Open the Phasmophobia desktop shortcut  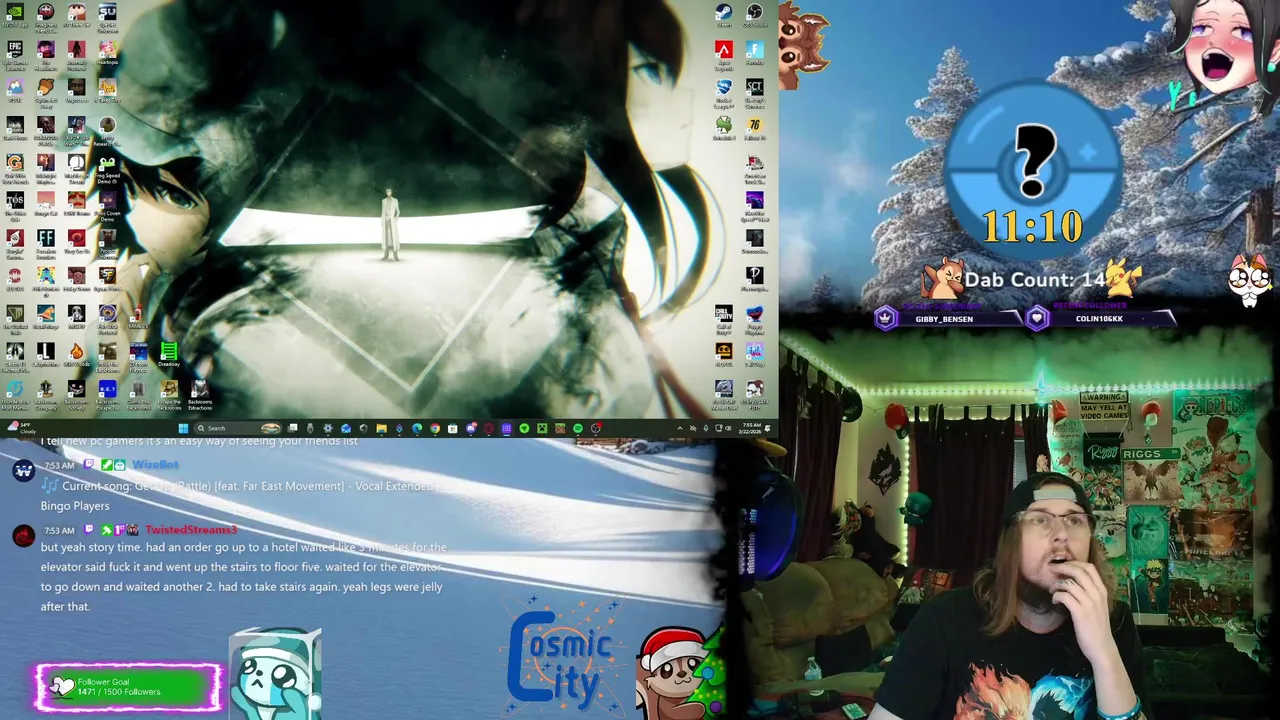(755, 276)
